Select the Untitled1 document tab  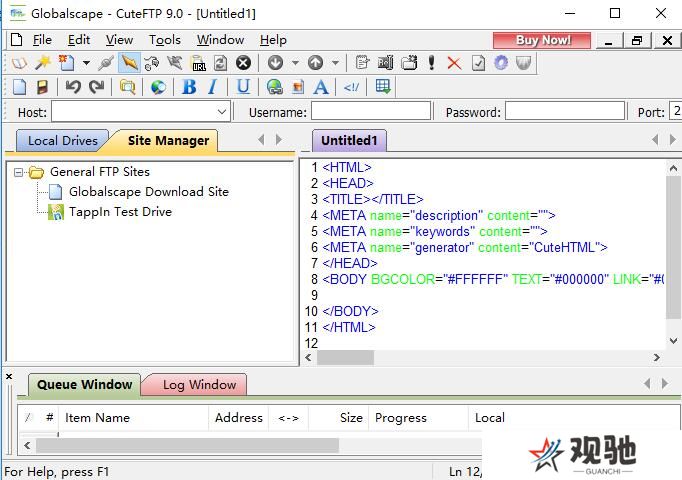click(x=349, y=140)
